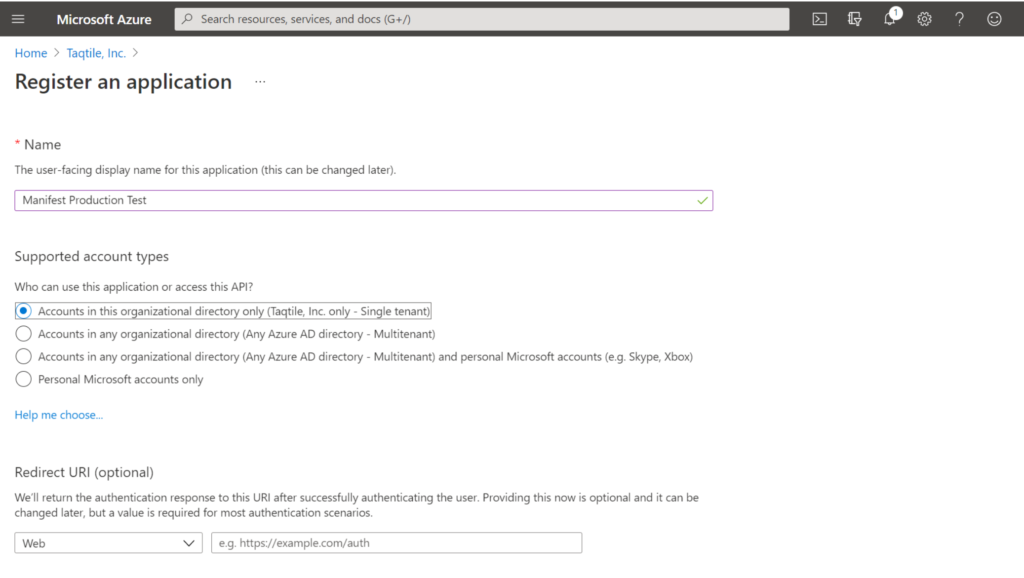Select the Single tenant accounts radio option
The image size is (1024, 578).
[24, 311]
